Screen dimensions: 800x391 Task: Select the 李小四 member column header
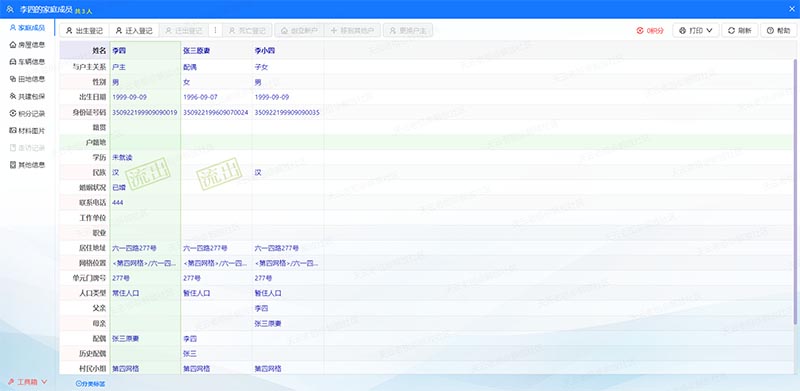[288, 51]
